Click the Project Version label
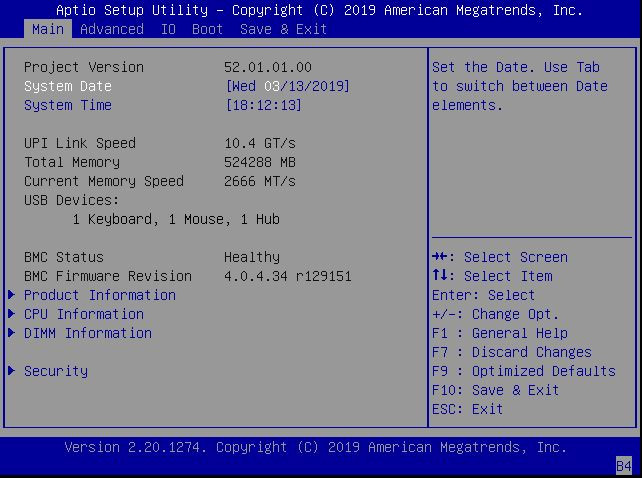This screenshot has width=642, height=478. coord(84,67)
